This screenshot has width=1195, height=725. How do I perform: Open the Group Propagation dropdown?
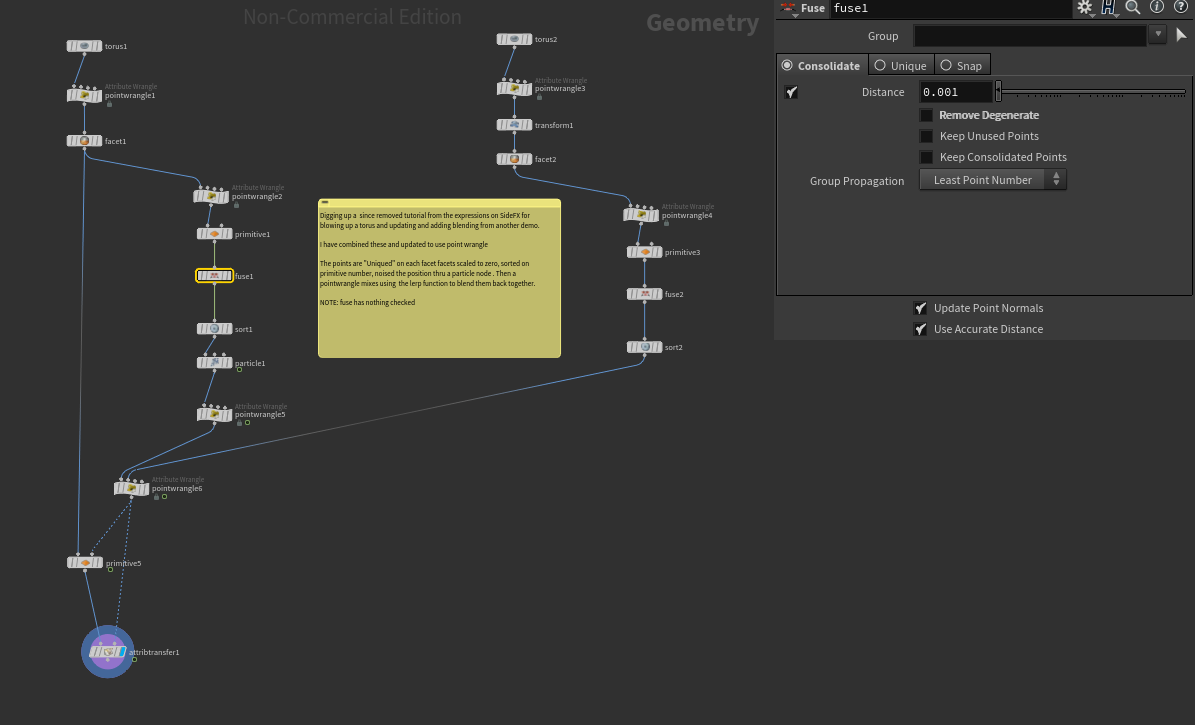tap(992, 180)
